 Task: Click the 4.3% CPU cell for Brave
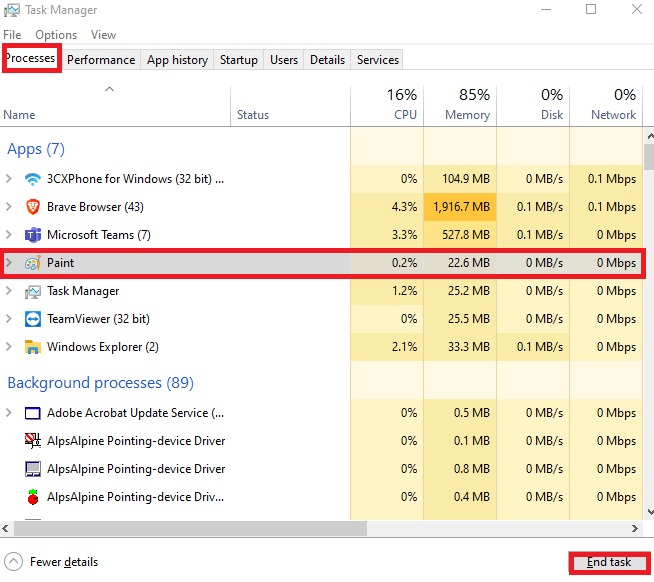(387, 207)
